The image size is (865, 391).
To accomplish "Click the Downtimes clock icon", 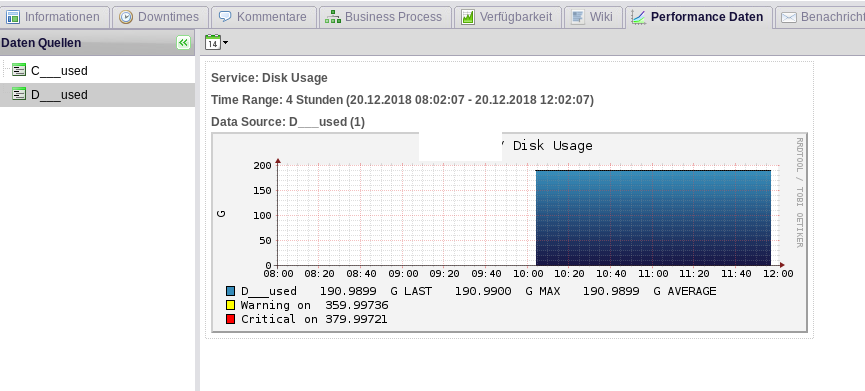I will point(126,17).
